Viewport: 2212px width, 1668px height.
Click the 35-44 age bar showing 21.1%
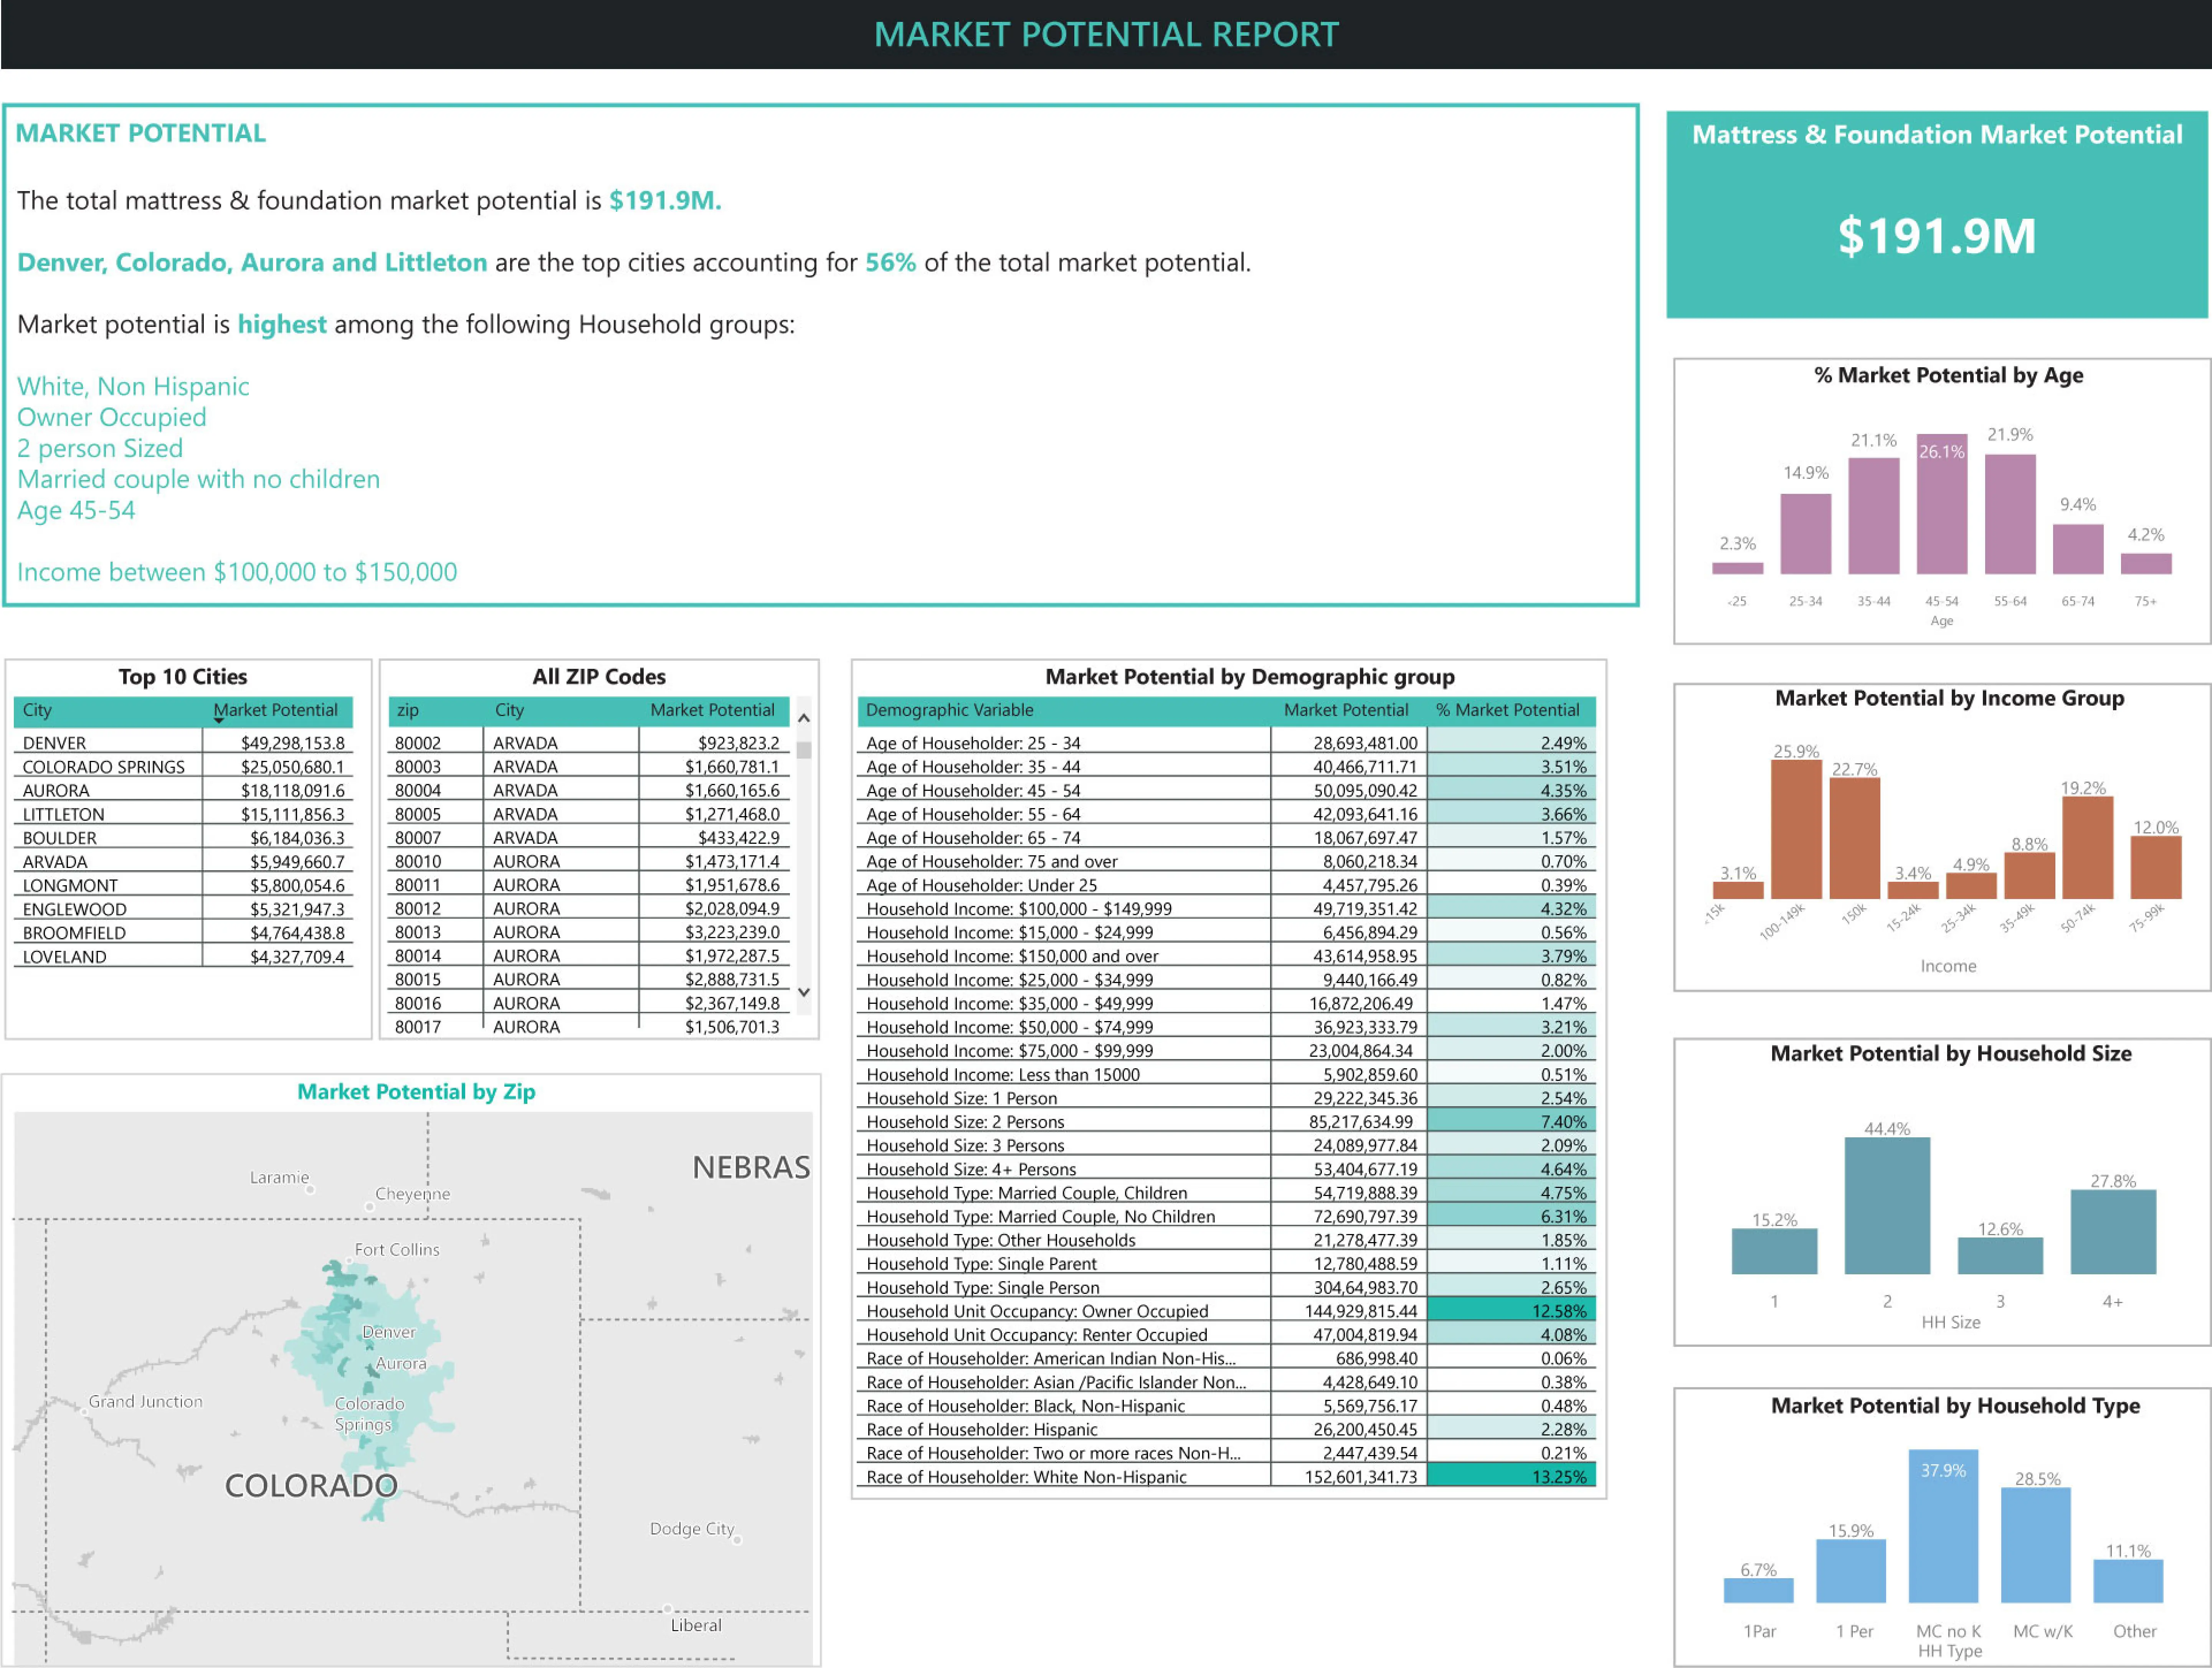(1874, 516)
